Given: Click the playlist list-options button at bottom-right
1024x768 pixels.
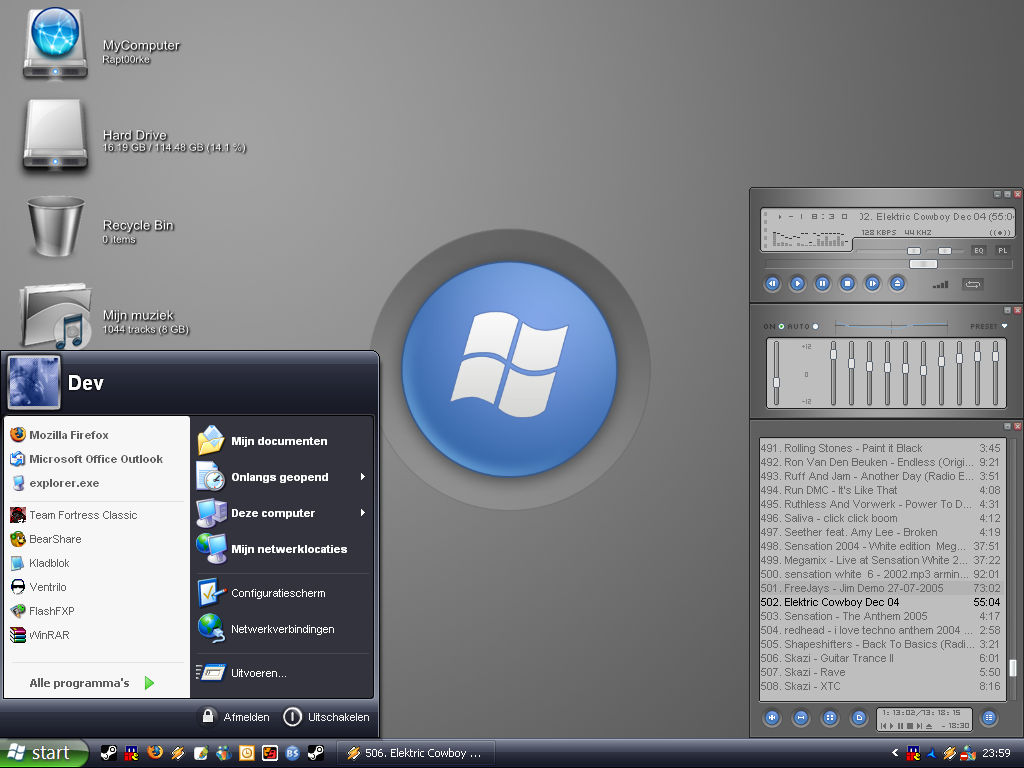Looking at the screenshot, I should click(x=989, y=718).
